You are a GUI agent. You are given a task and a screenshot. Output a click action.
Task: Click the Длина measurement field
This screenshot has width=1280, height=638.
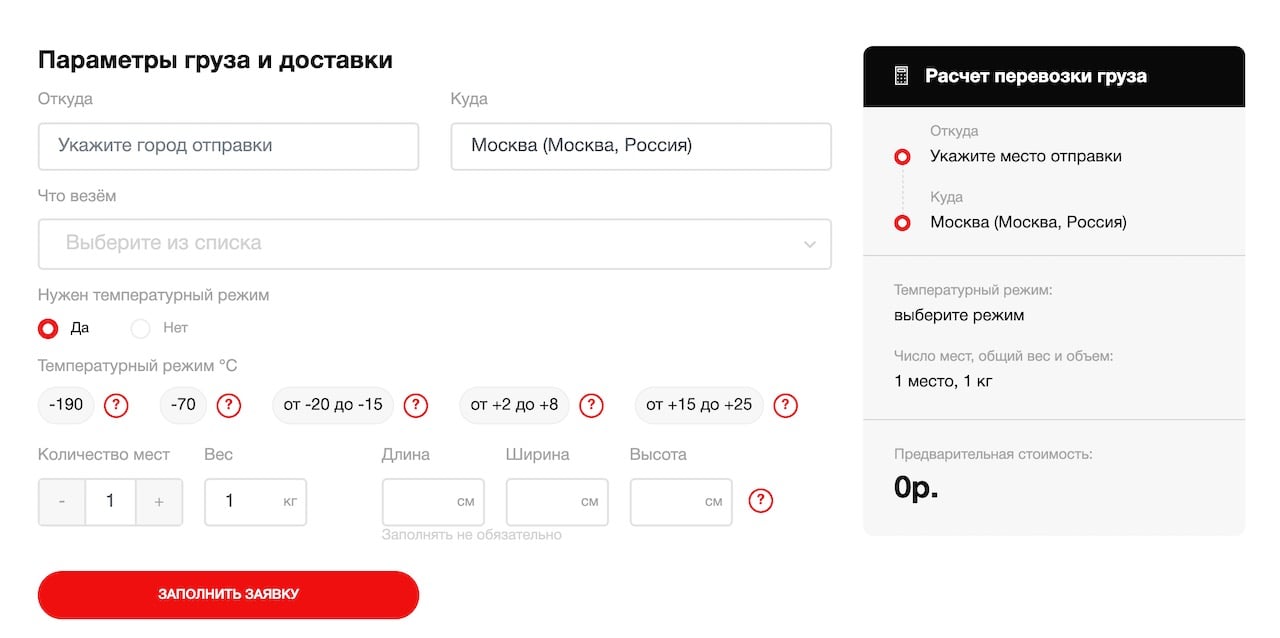coord(433,501)
